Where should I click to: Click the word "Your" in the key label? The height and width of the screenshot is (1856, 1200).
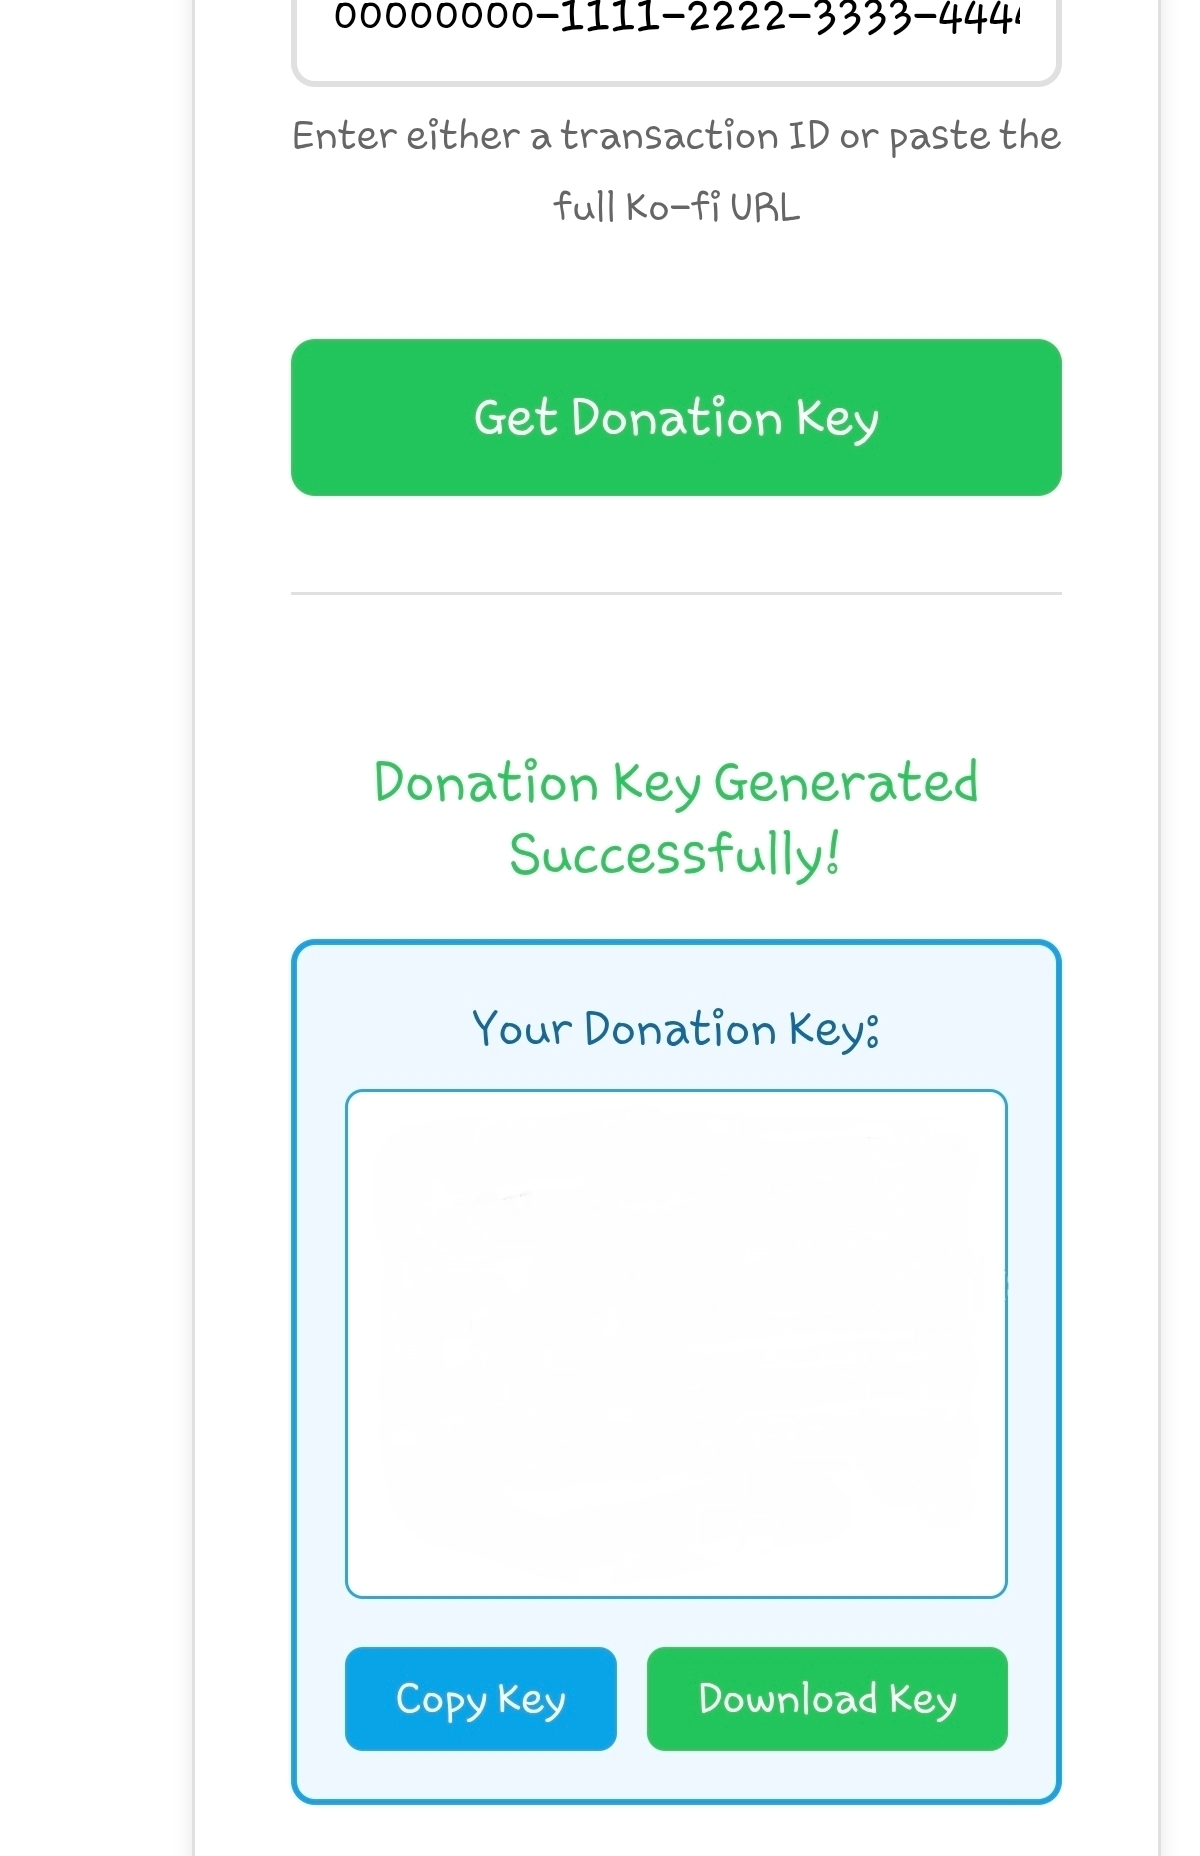(521, 1029)
